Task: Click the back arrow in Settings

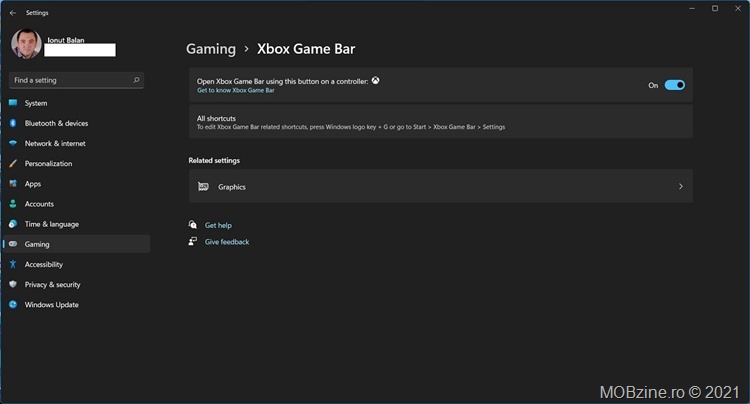Action: coord(13,13)
